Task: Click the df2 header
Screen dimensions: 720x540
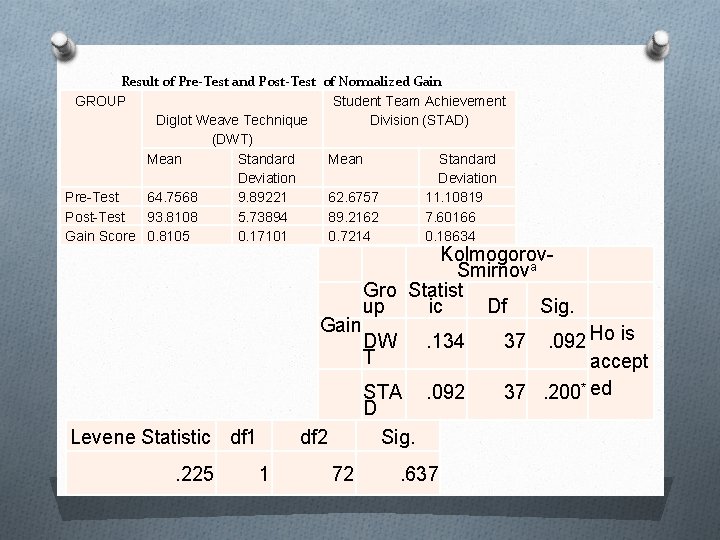Action: click(x=314, y=437)
